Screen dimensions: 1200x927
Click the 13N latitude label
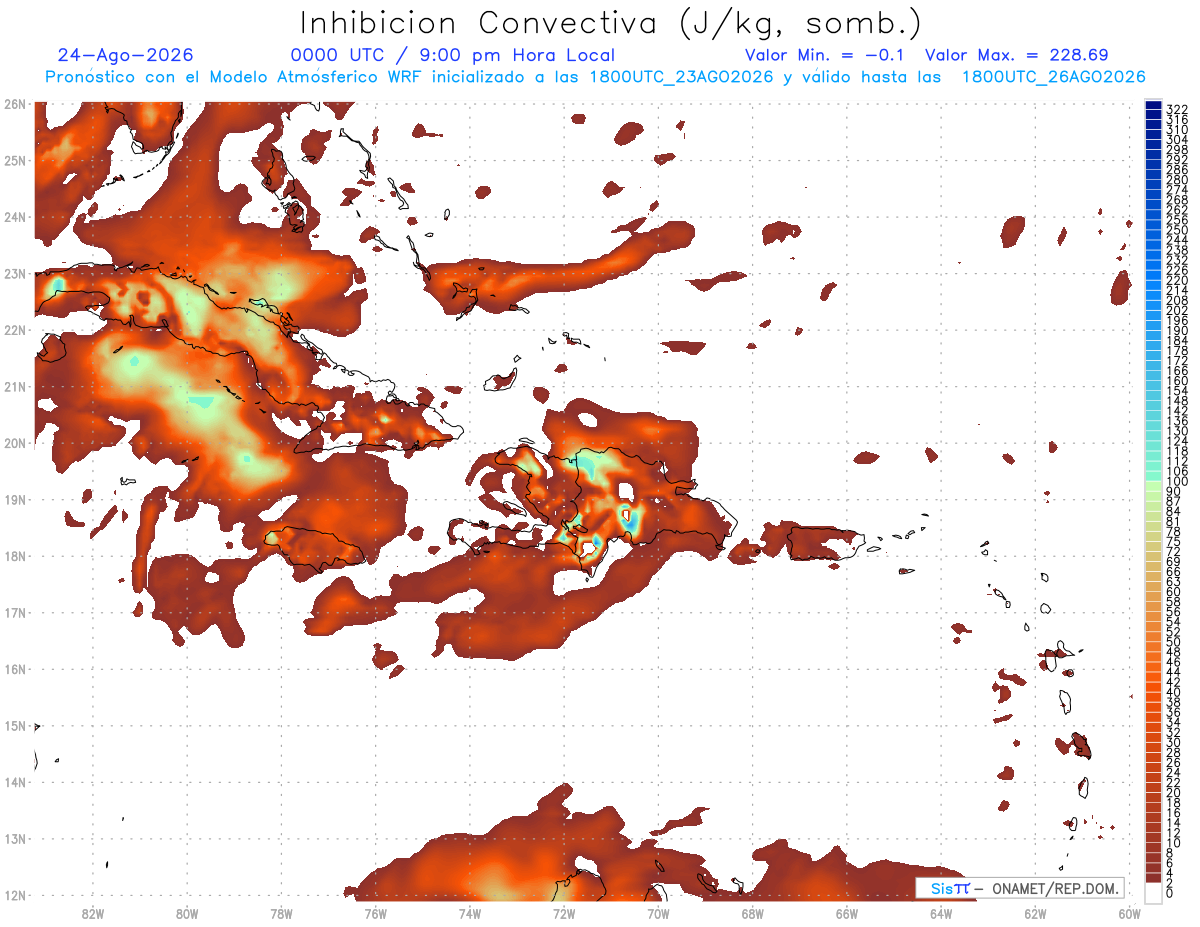point(15,838)
